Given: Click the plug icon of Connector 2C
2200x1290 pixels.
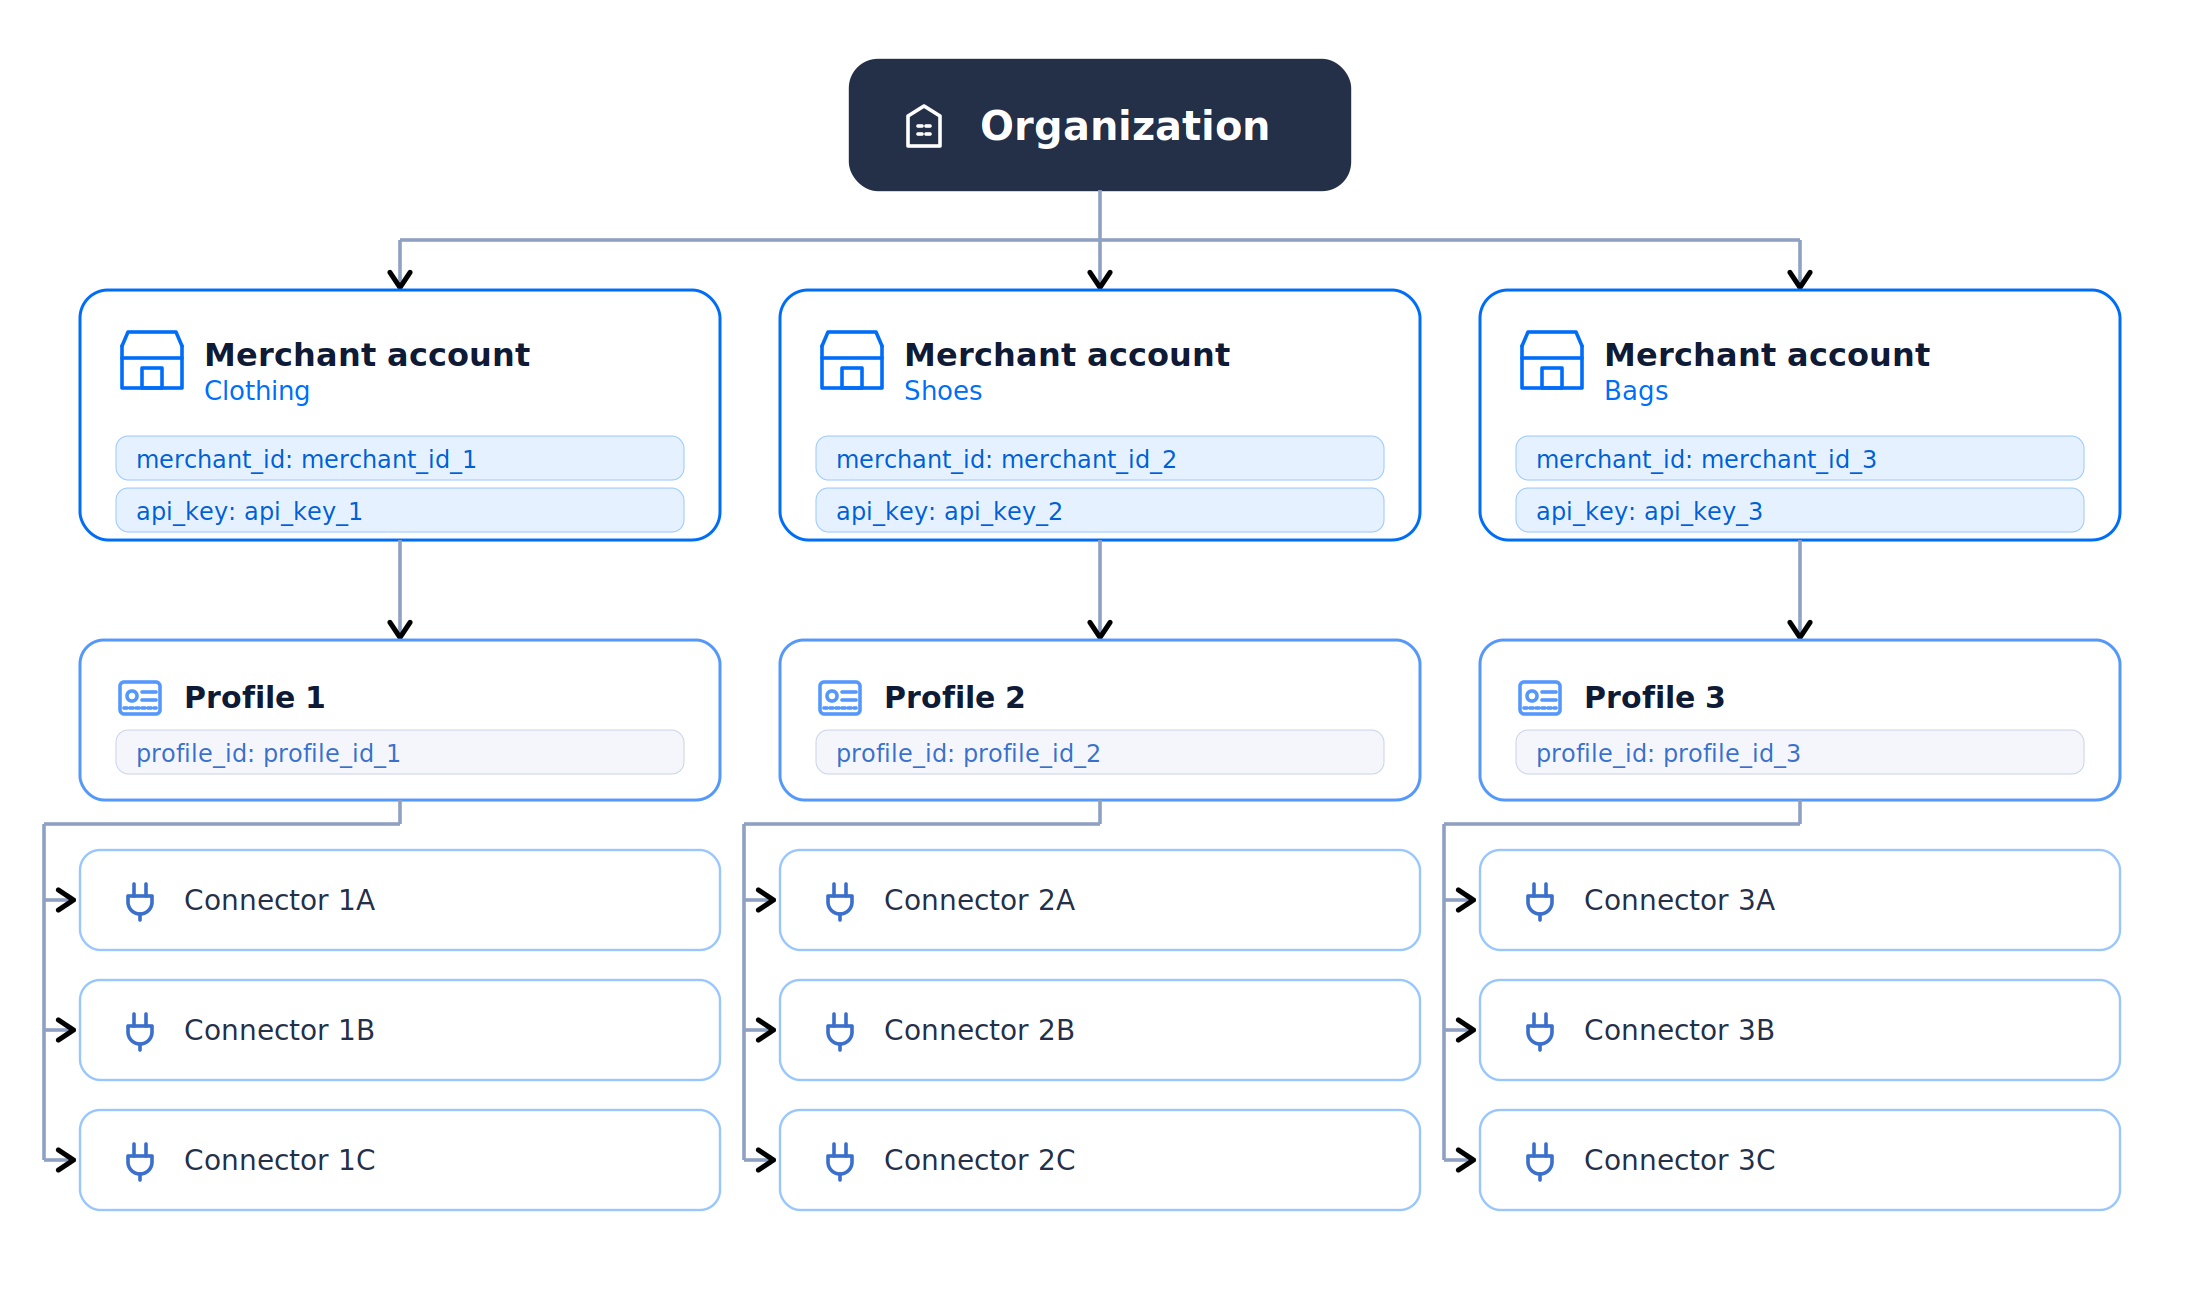Looking at the screenshot, I should pos(840,1160).
